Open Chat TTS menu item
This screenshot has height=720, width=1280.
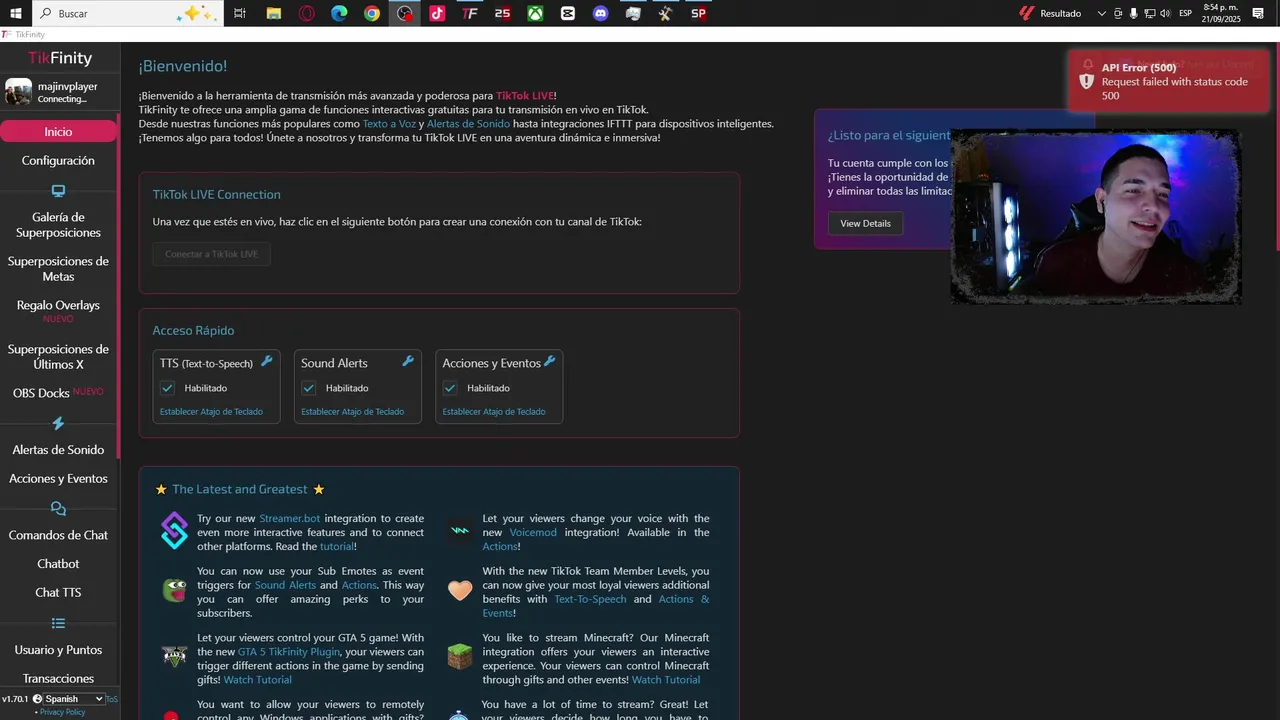[x=58, y=593]
